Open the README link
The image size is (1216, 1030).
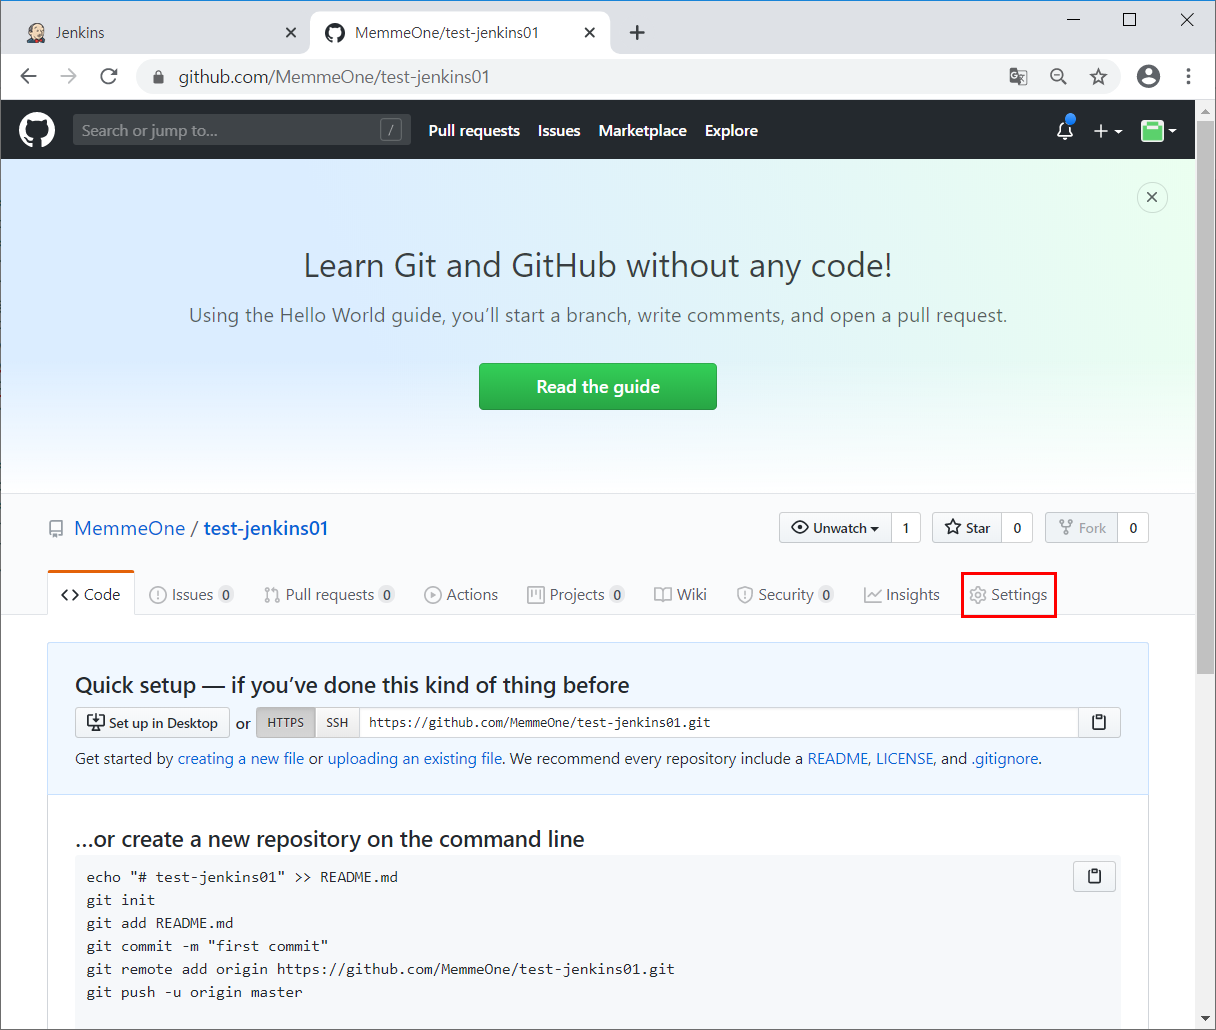click(x=838, y=759)
